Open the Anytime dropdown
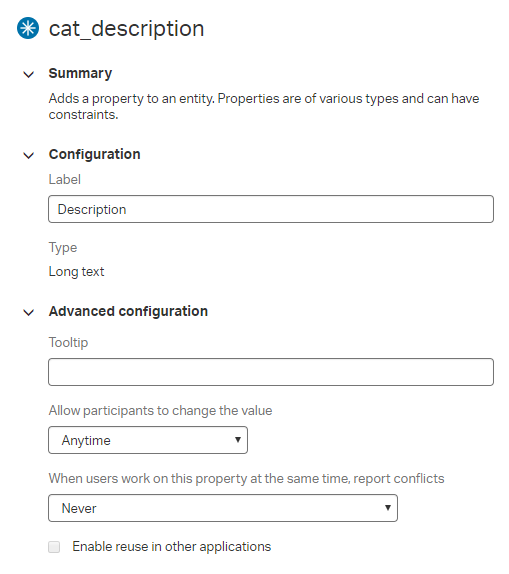The image size is (509, 574). tap(148, 440)
